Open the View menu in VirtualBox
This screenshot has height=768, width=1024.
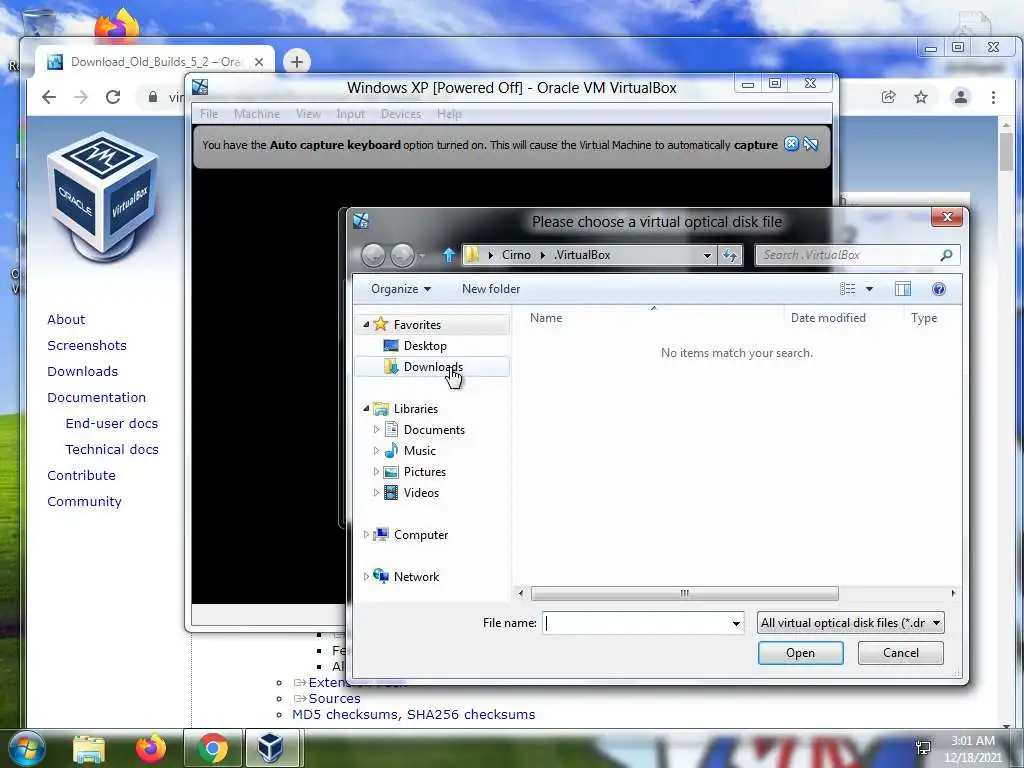pos(308,114)
